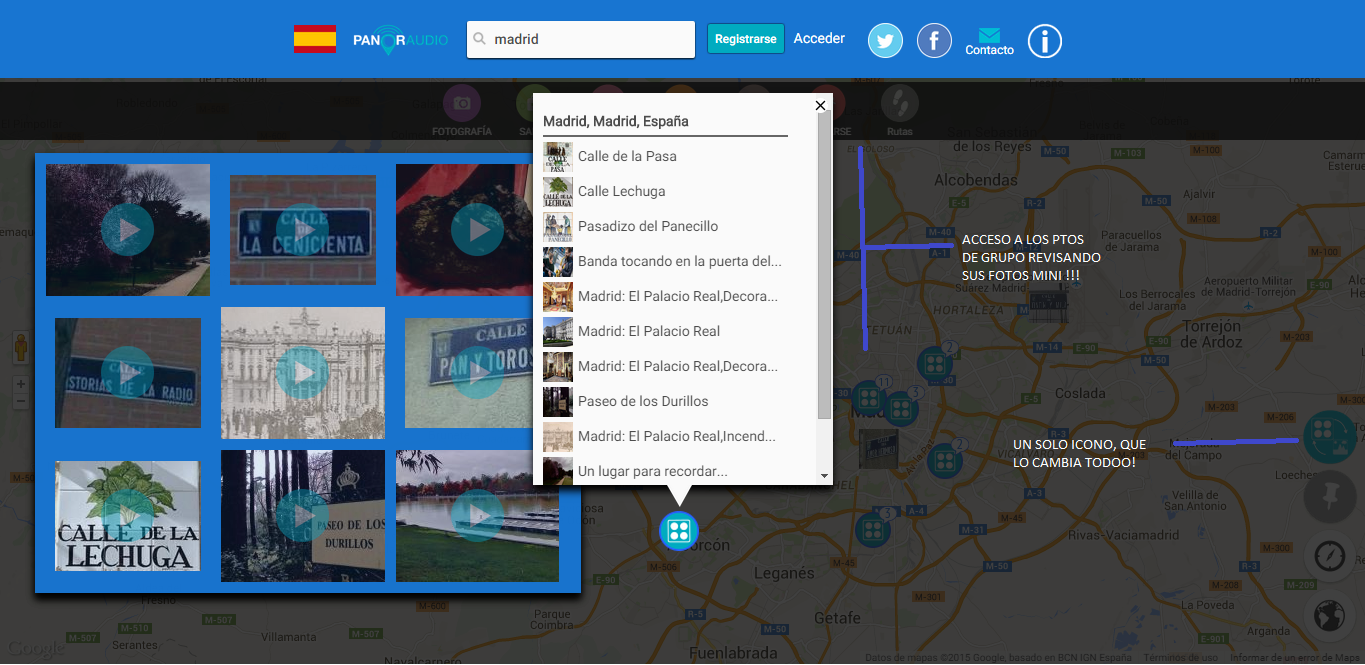Play the Calle de la Lechuga thumbnail
The image size is (1365, 665).
click(127, 516)
